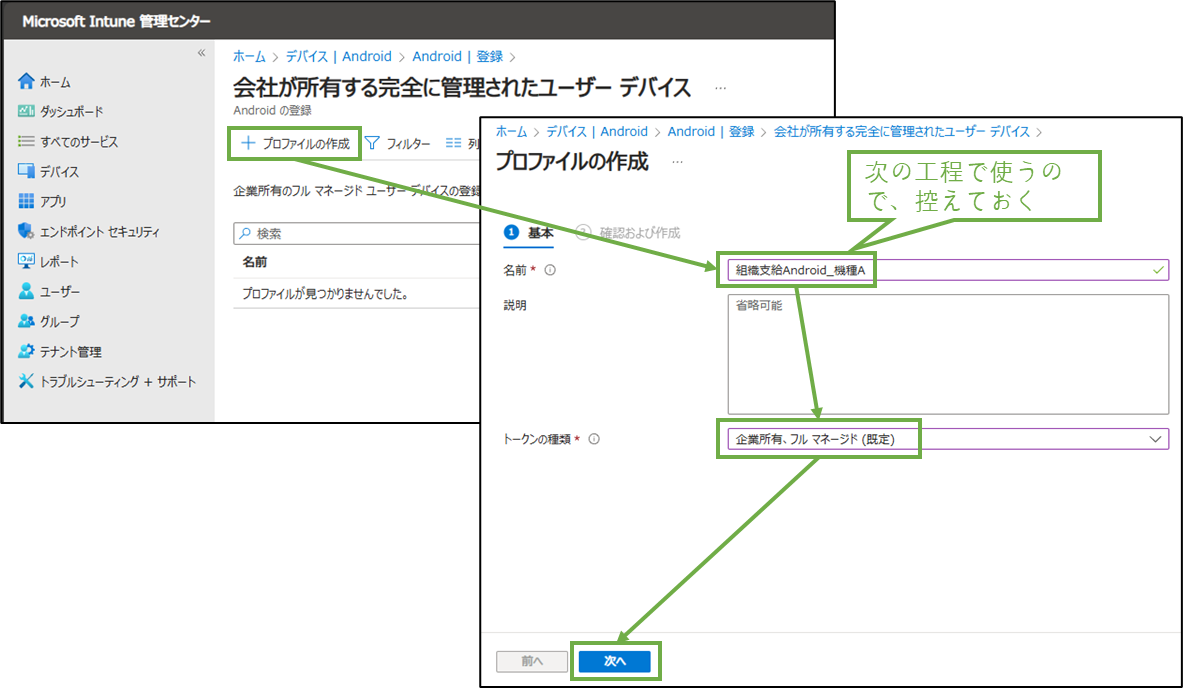Open ダッシュボード icon in sidebar
This screenshot has height=688, width=1183.
click(x=26, y=111)
